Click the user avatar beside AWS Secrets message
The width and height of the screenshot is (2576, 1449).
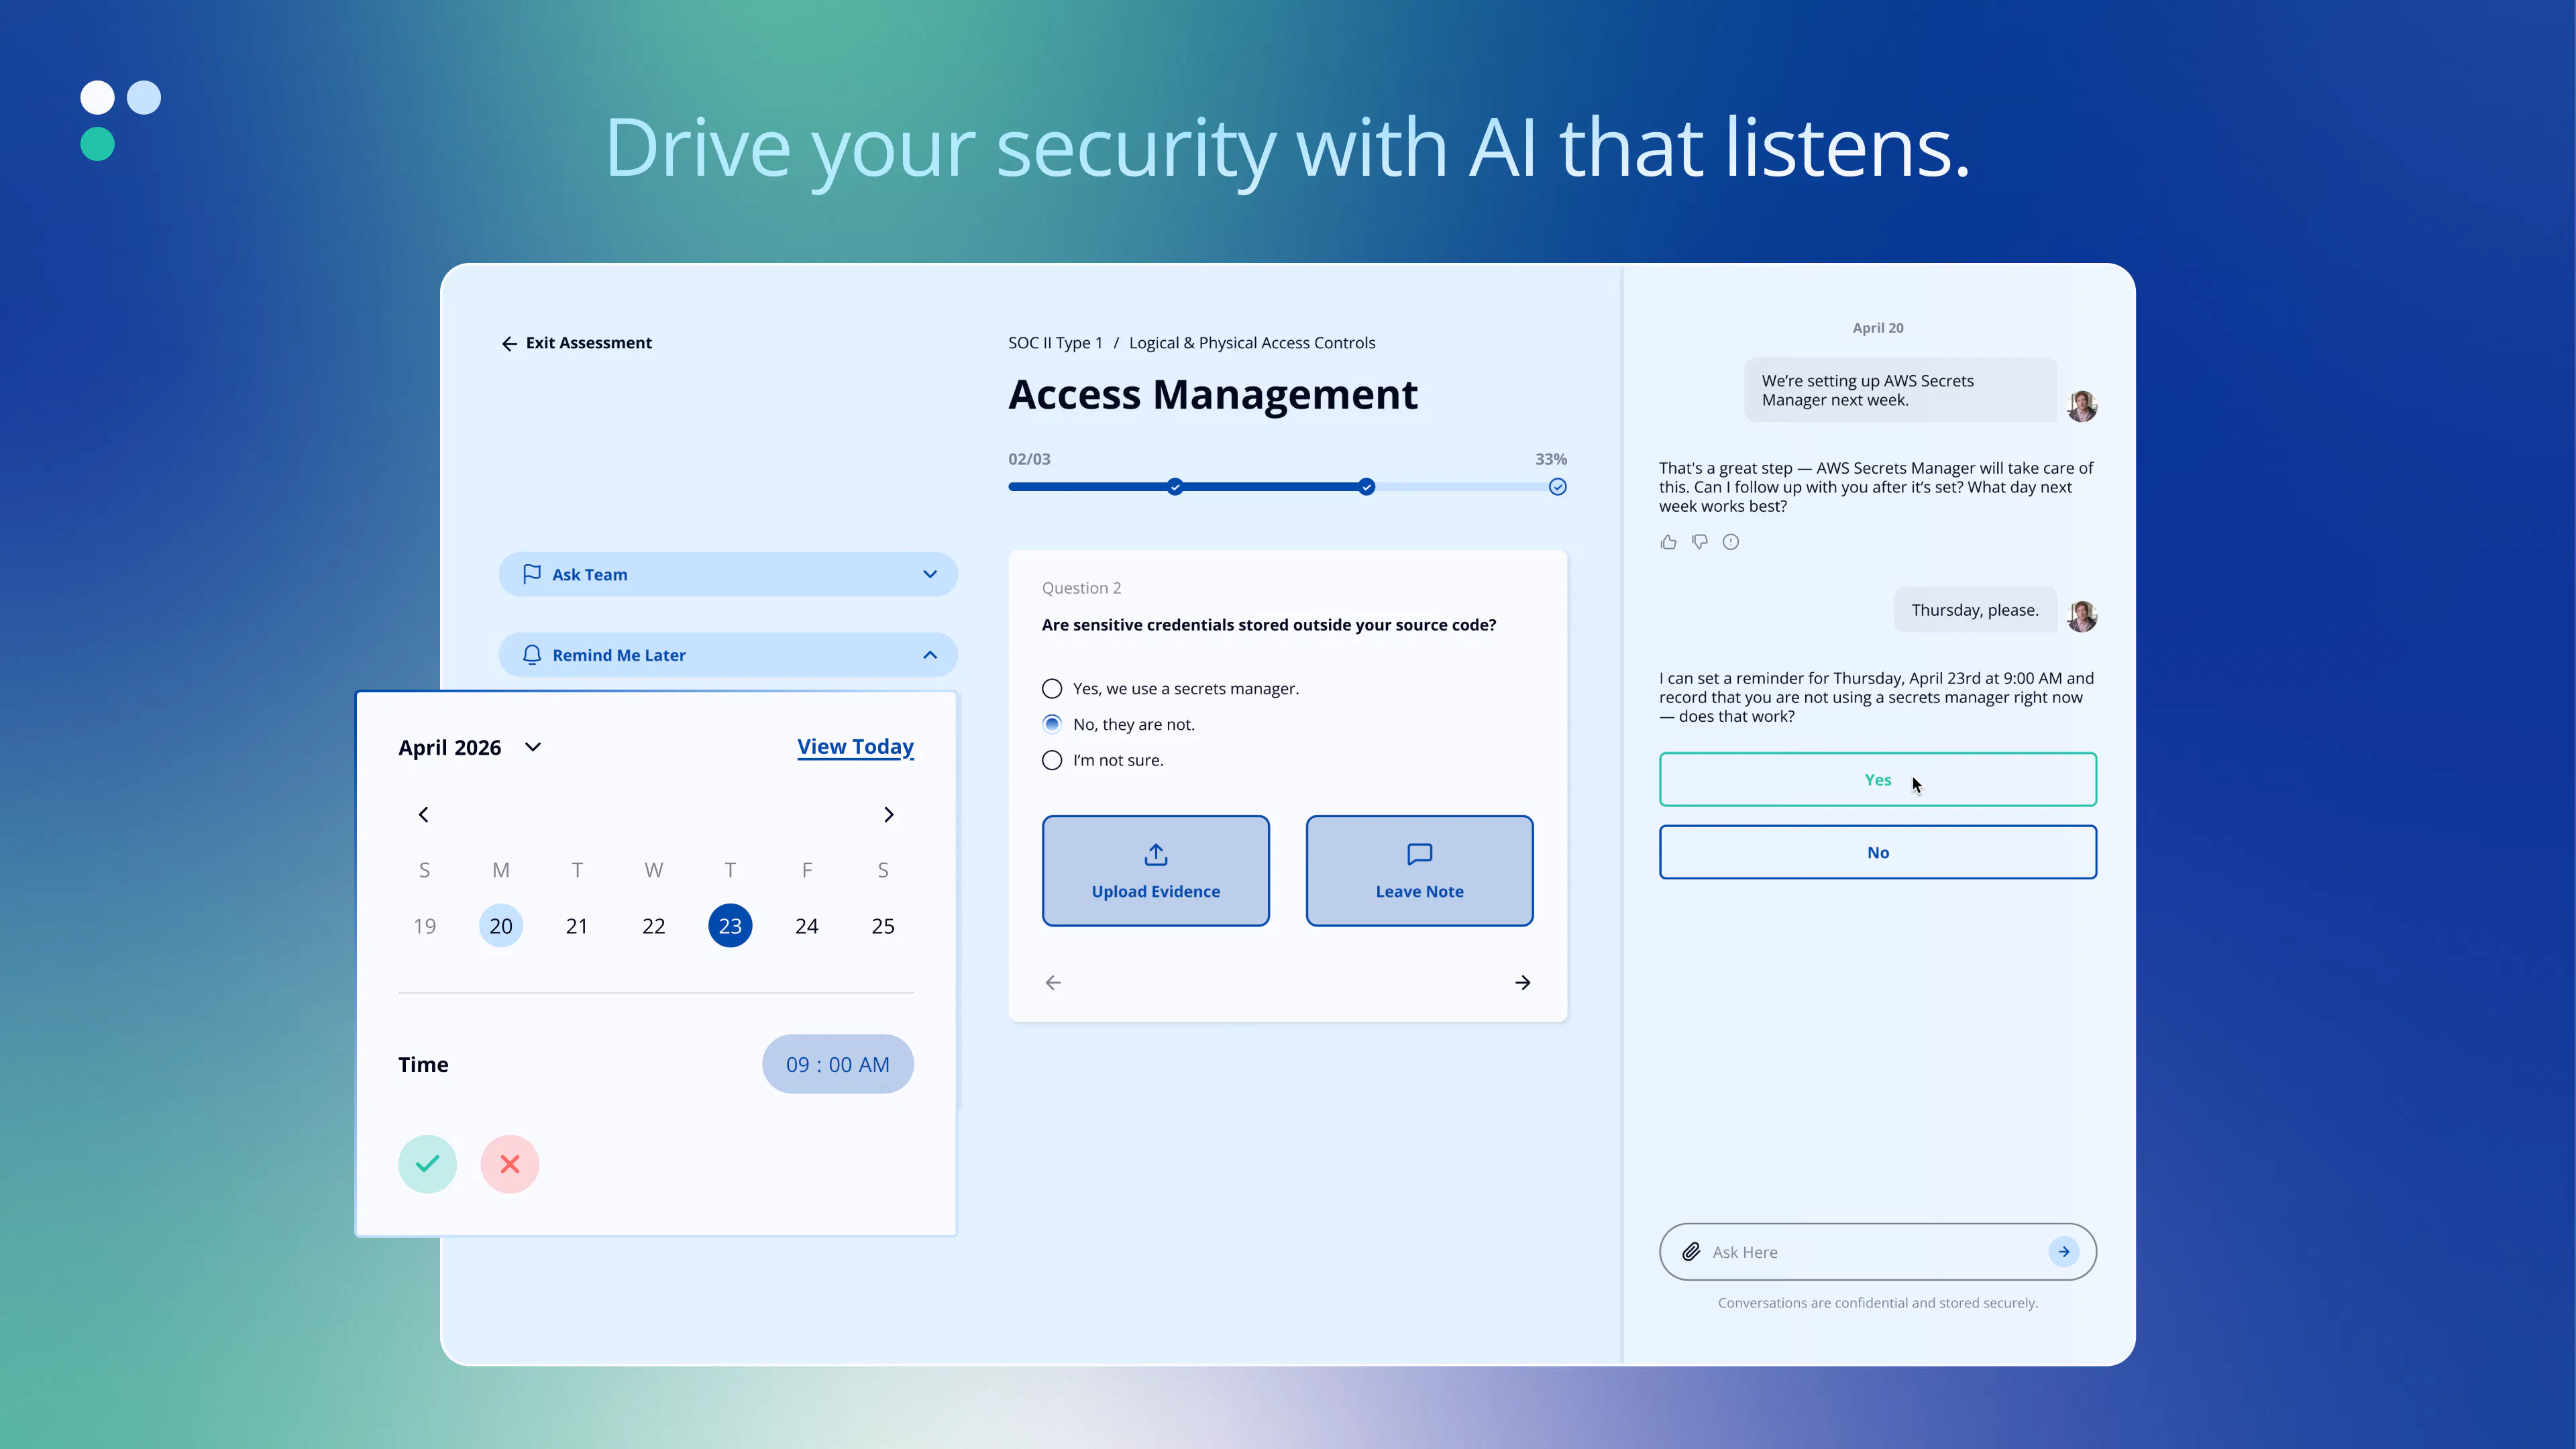click(2082, 406)
